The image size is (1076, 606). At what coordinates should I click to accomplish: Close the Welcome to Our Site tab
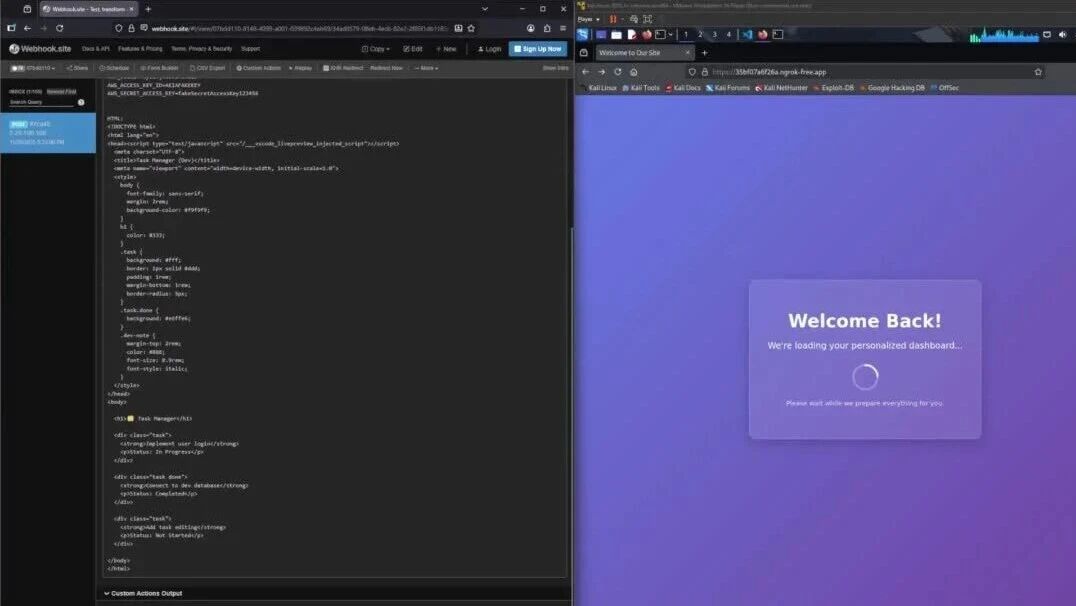(x=688, y=53)
